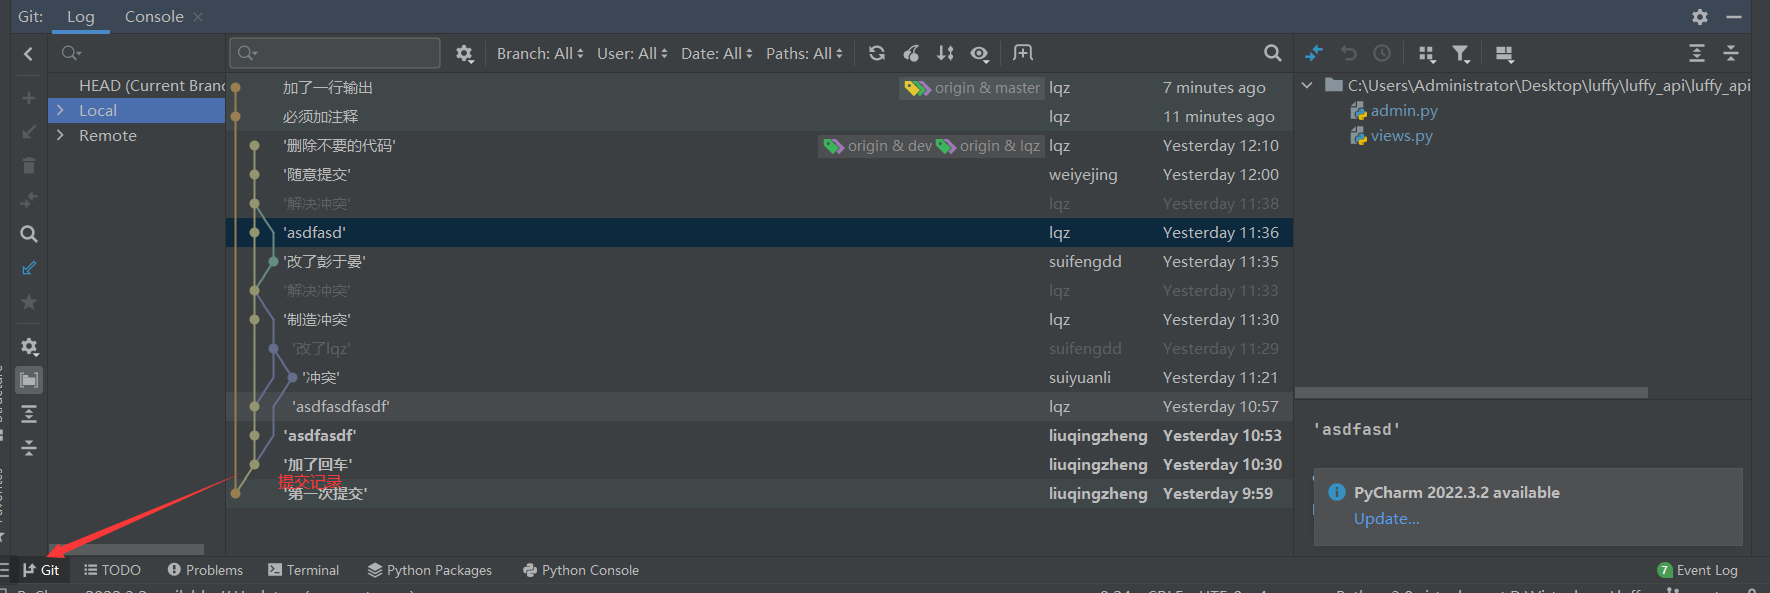Toggle the eye view options button
Image resolution: width=1770 pixels, height=593 pixels.
980,53
